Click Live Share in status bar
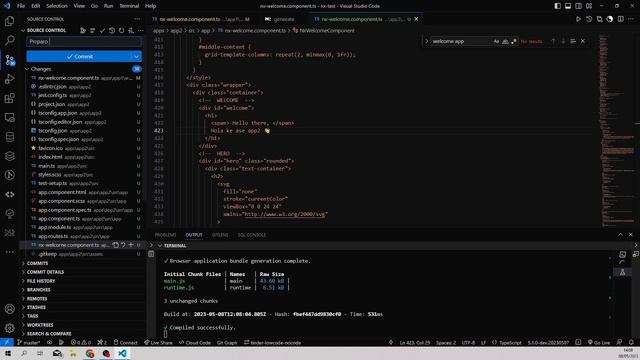 coord(158,342)
